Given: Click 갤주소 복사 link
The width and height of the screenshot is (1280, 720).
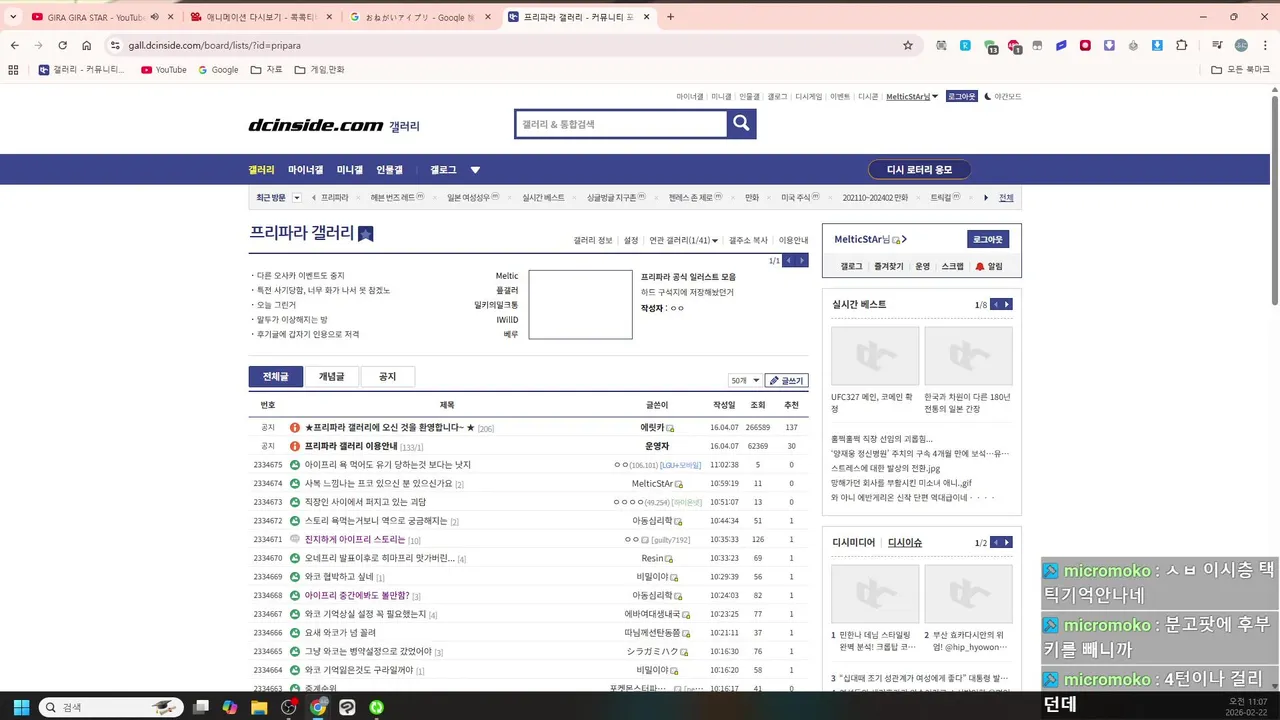Looking at the screenshot, I should [x=748, y=240].
